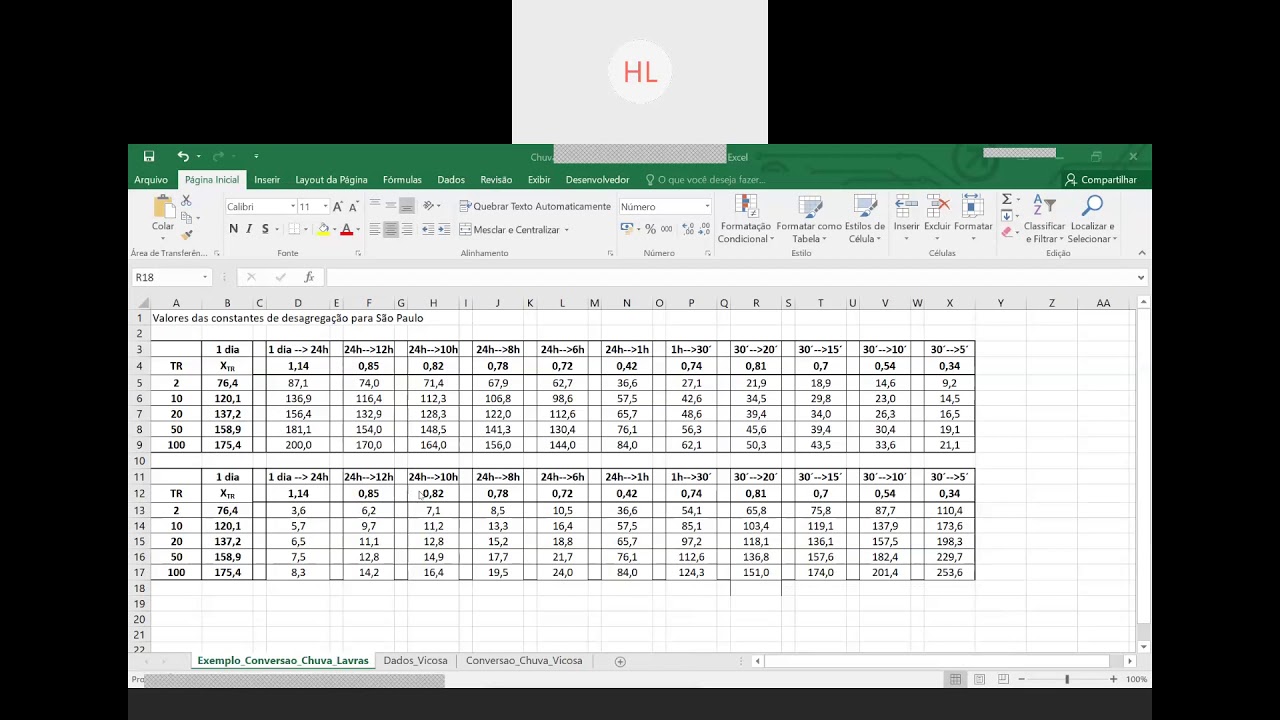Increase font size with large A icon
Screen dimensions: 1280x720
coord(338,207)
